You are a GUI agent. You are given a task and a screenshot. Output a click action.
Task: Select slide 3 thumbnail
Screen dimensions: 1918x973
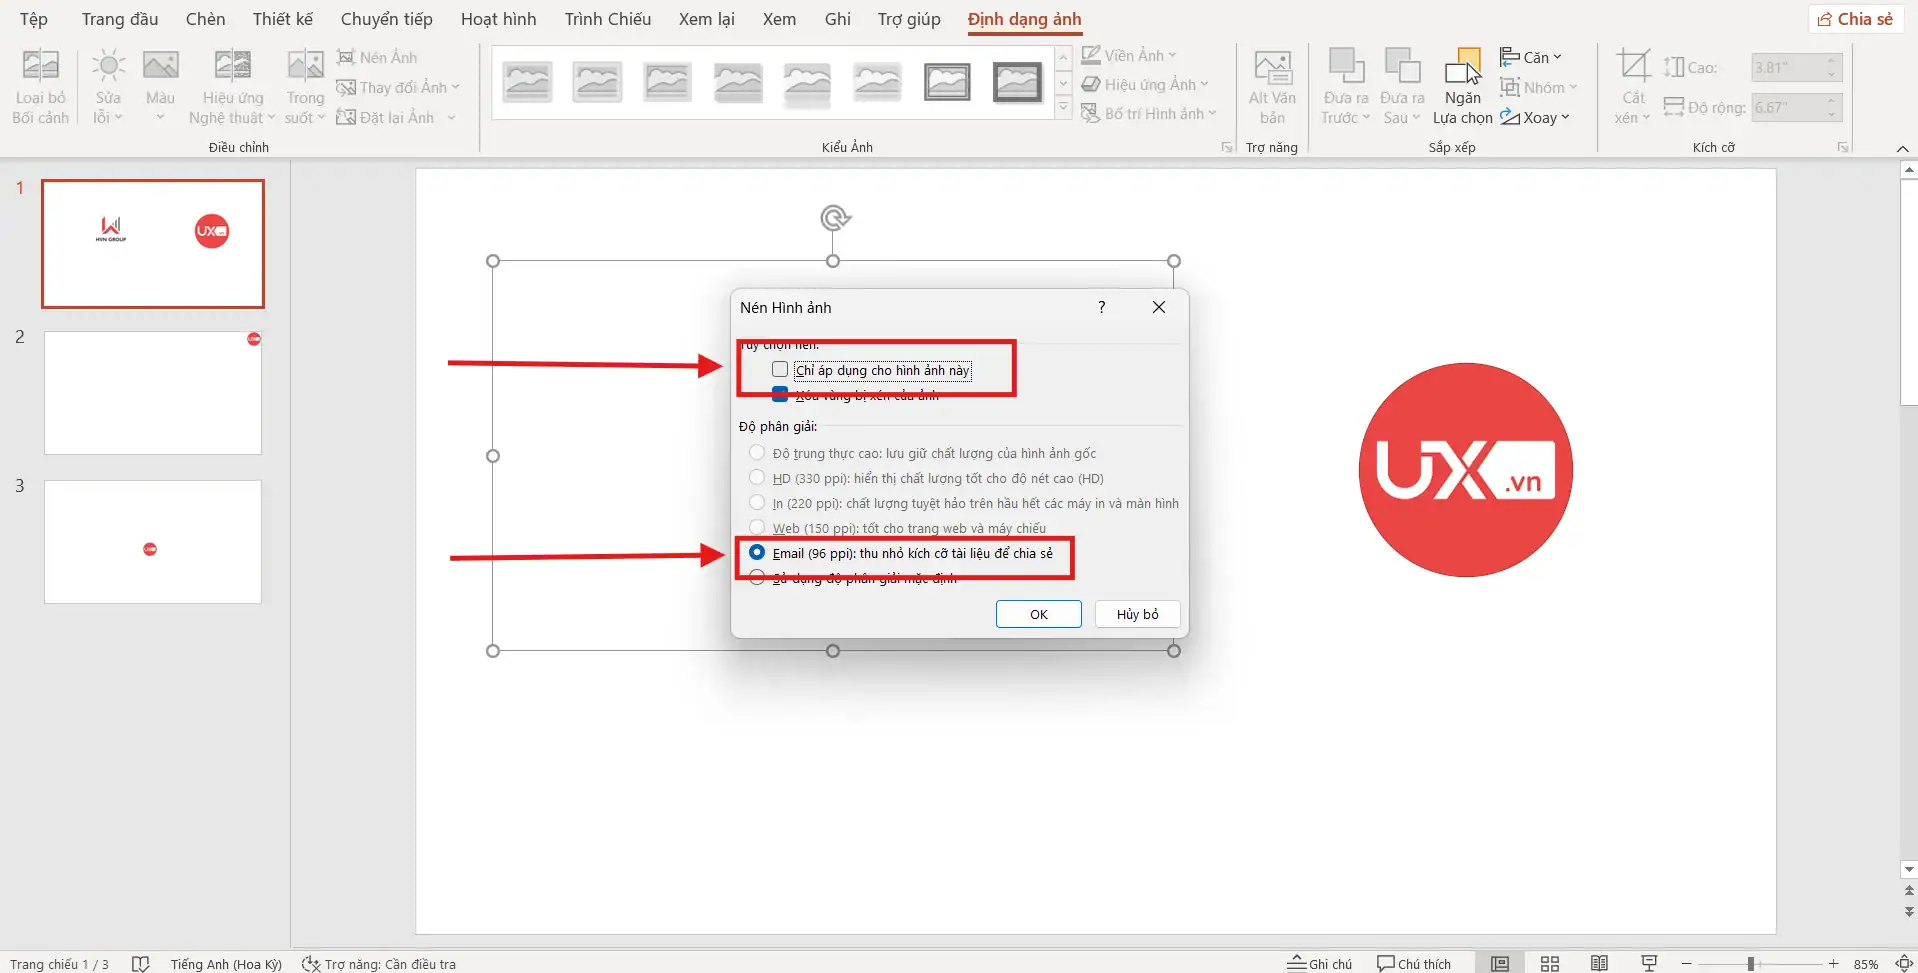coord(153,542)
